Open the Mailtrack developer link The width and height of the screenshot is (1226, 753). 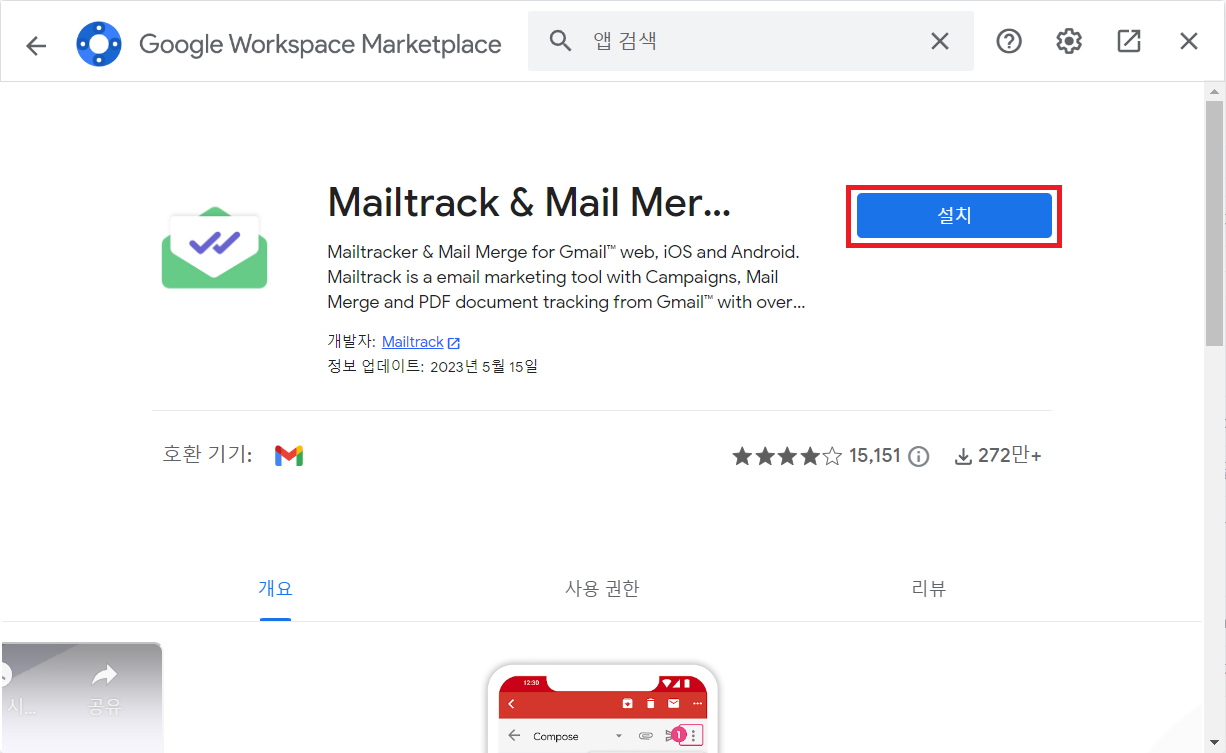point(413,341)
